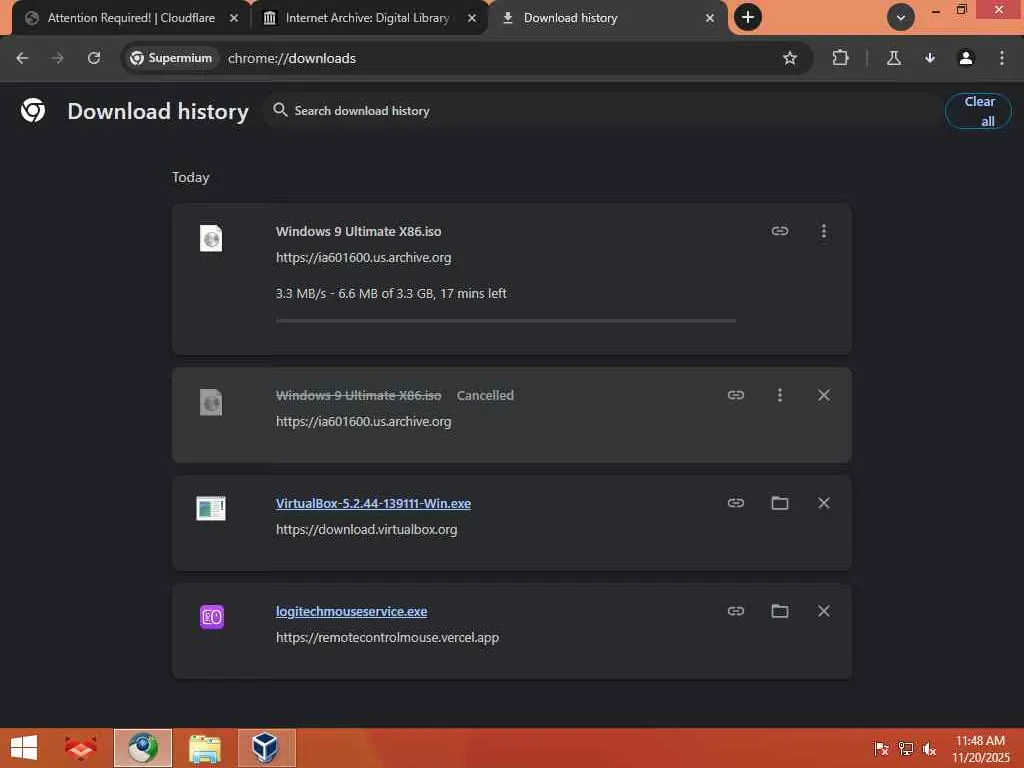
Task: Click the Search download history field
Action: tap(601, 110)
